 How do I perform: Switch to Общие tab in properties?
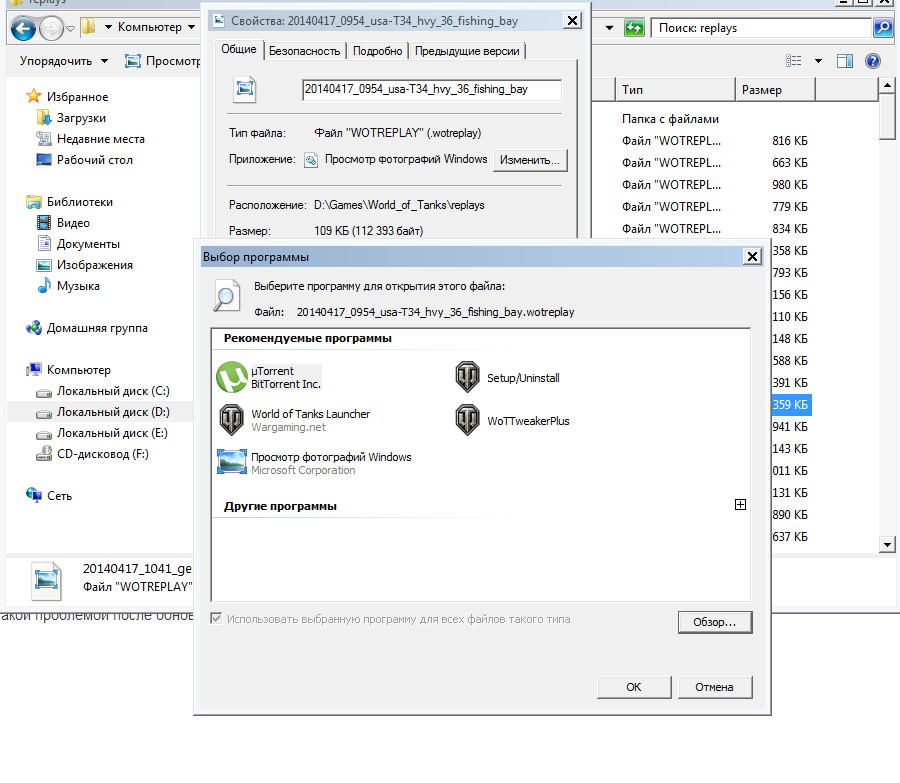(239, 49)
